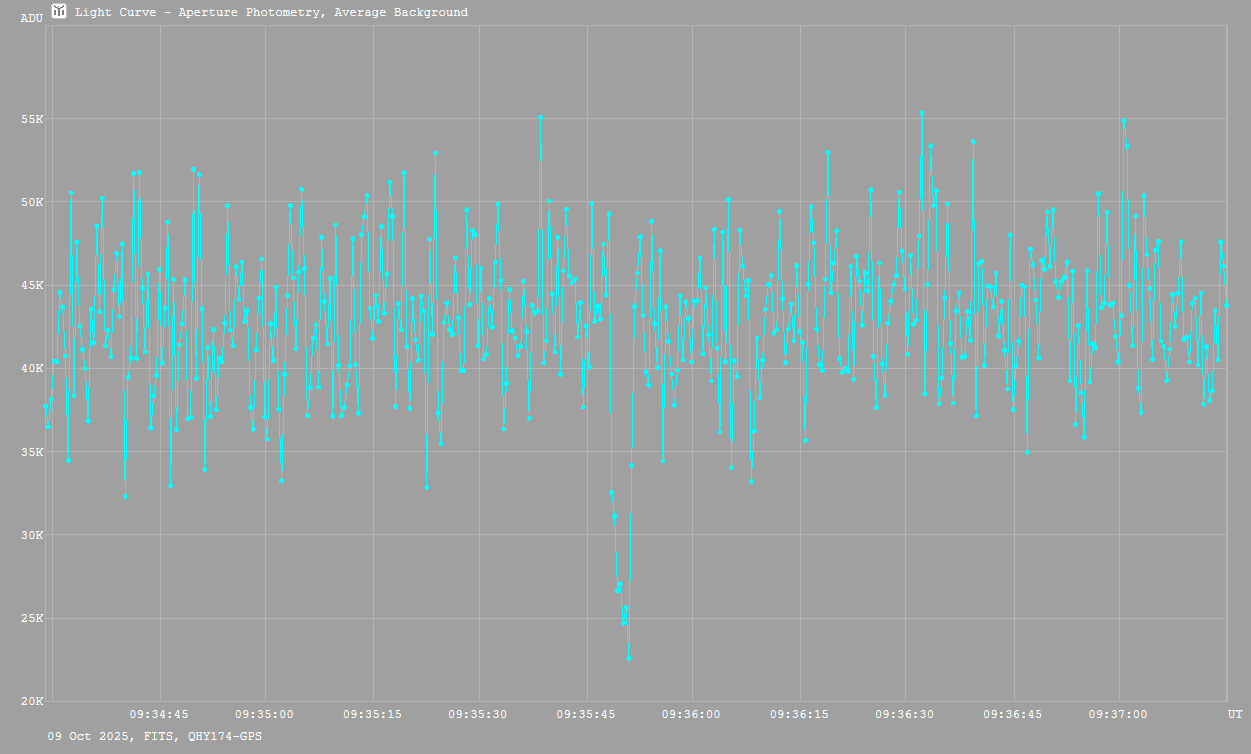Click the 09:36:30 time axis label
This screenshot has width=1251, height=754.
pos(904,714)
